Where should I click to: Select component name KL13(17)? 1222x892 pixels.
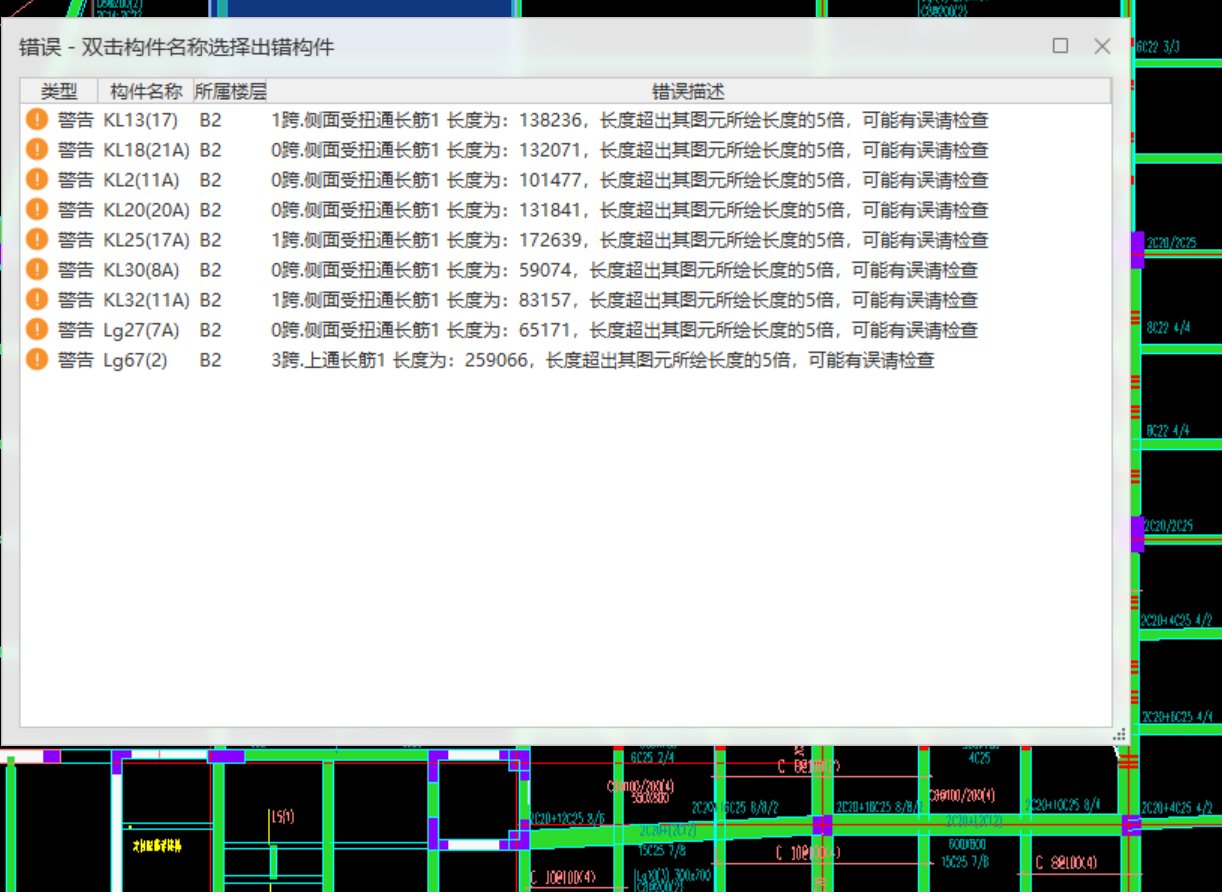click(142, 120)
